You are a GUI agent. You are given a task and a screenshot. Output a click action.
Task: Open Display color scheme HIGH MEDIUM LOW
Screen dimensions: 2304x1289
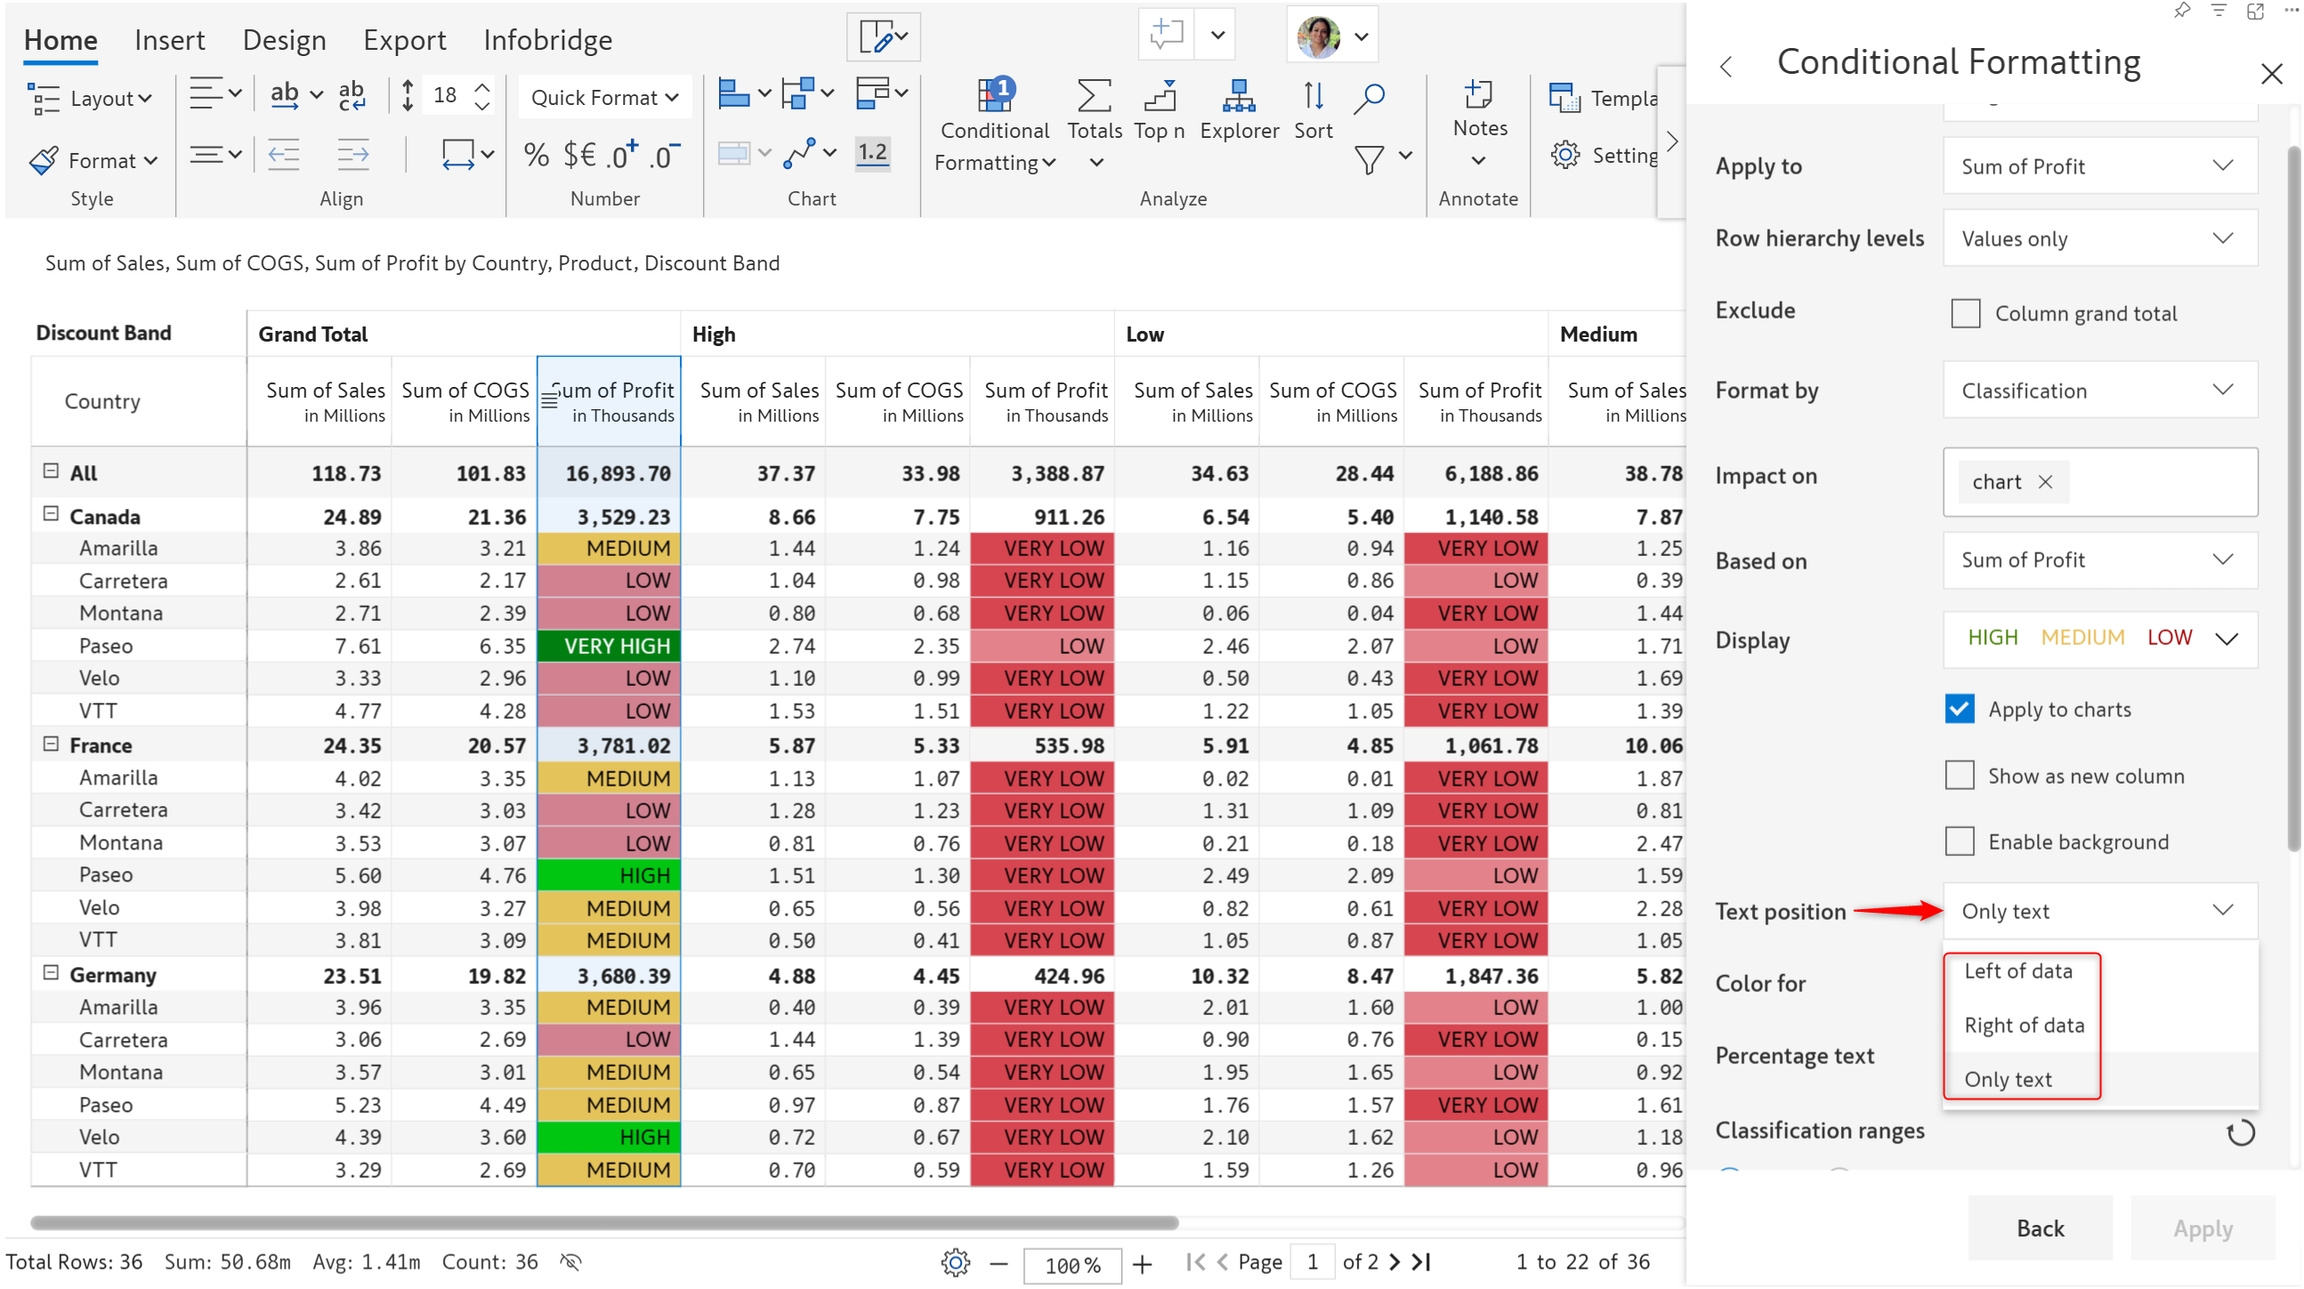tap(2098, 638)
